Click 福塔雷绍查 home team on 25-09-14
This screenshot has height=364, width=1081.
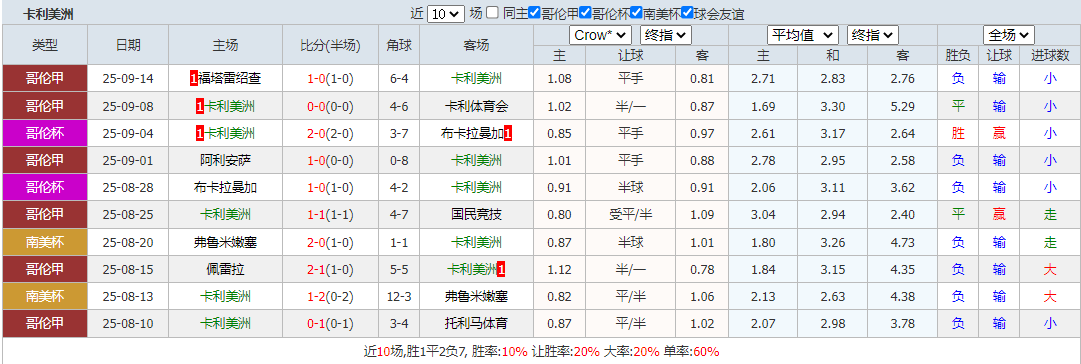[x=230, y=79]
